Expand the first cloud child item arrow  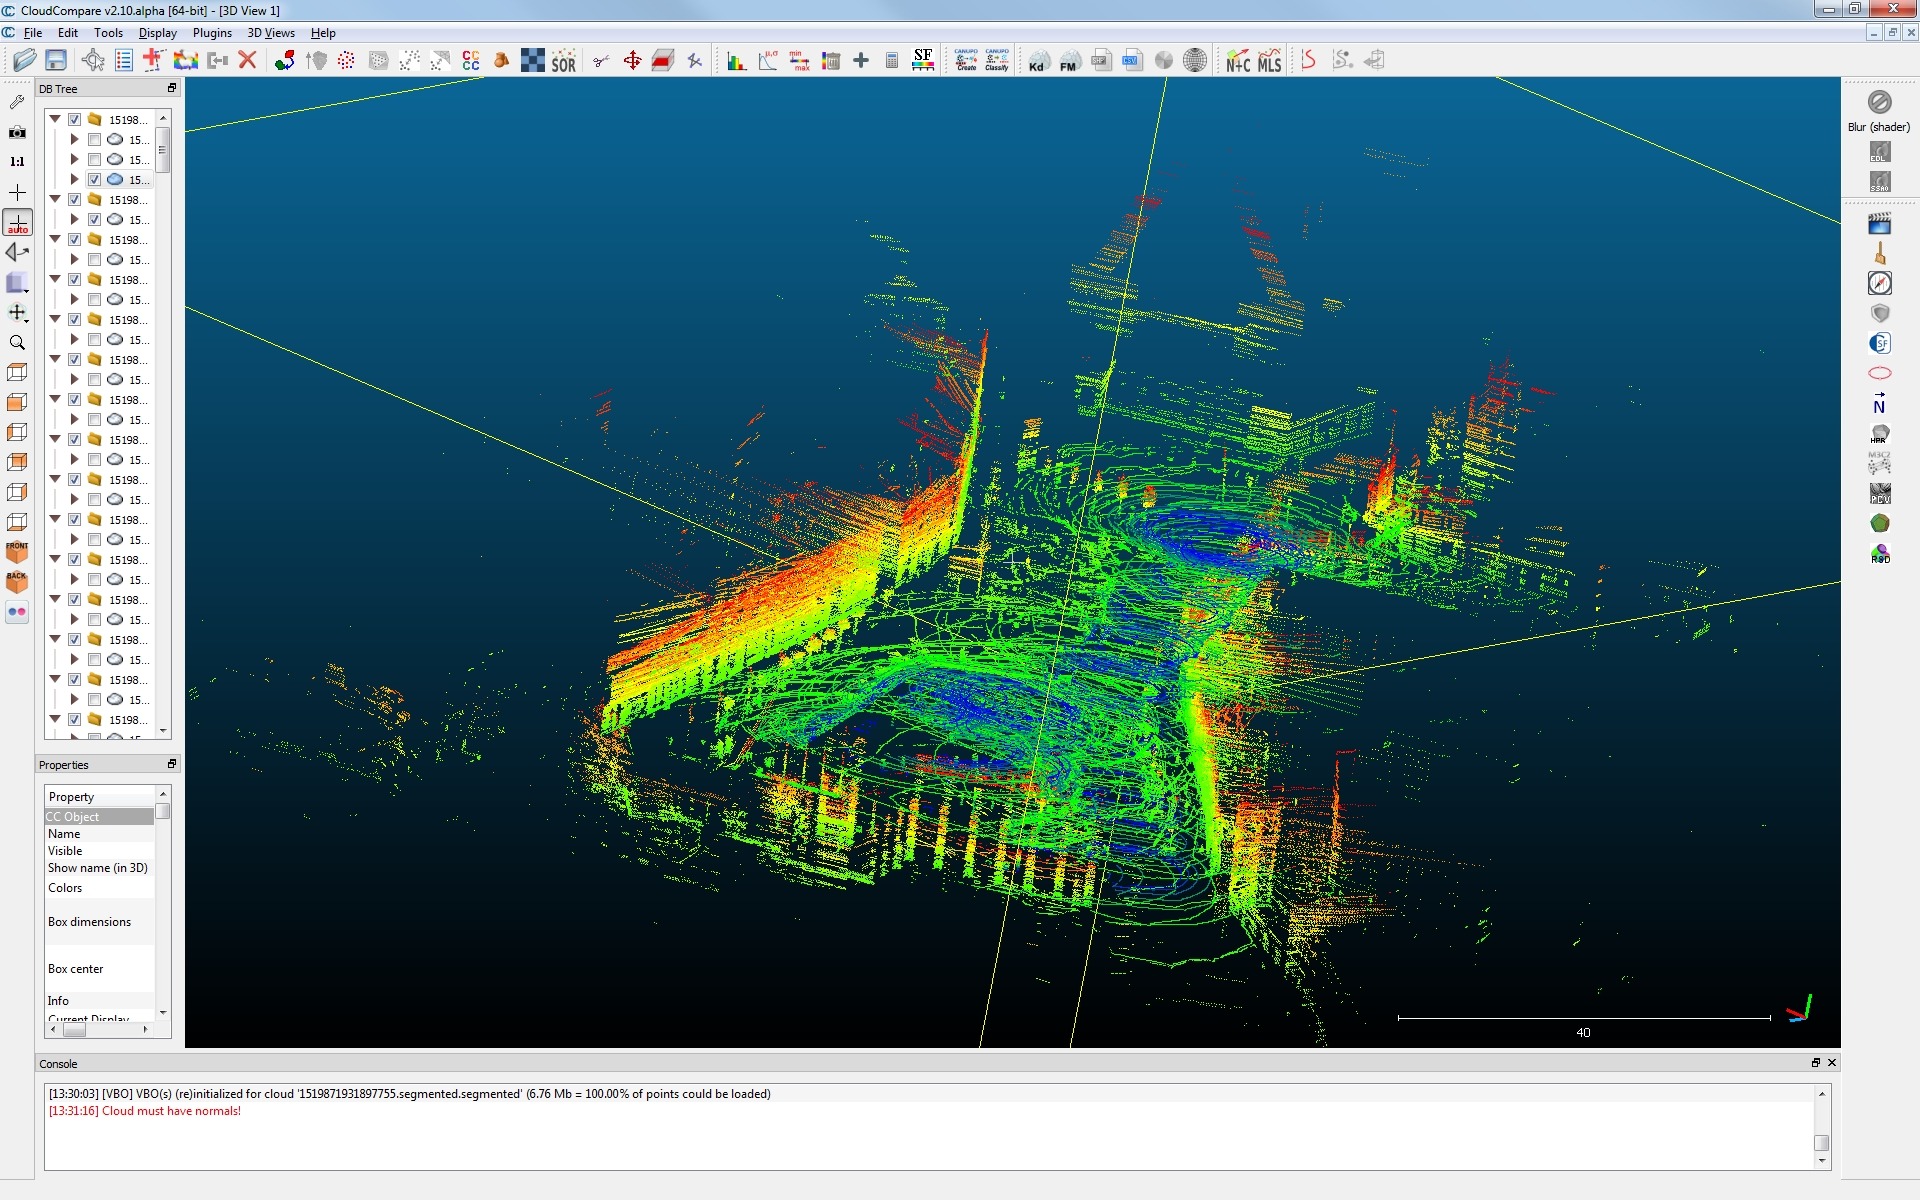click(74, 139)
